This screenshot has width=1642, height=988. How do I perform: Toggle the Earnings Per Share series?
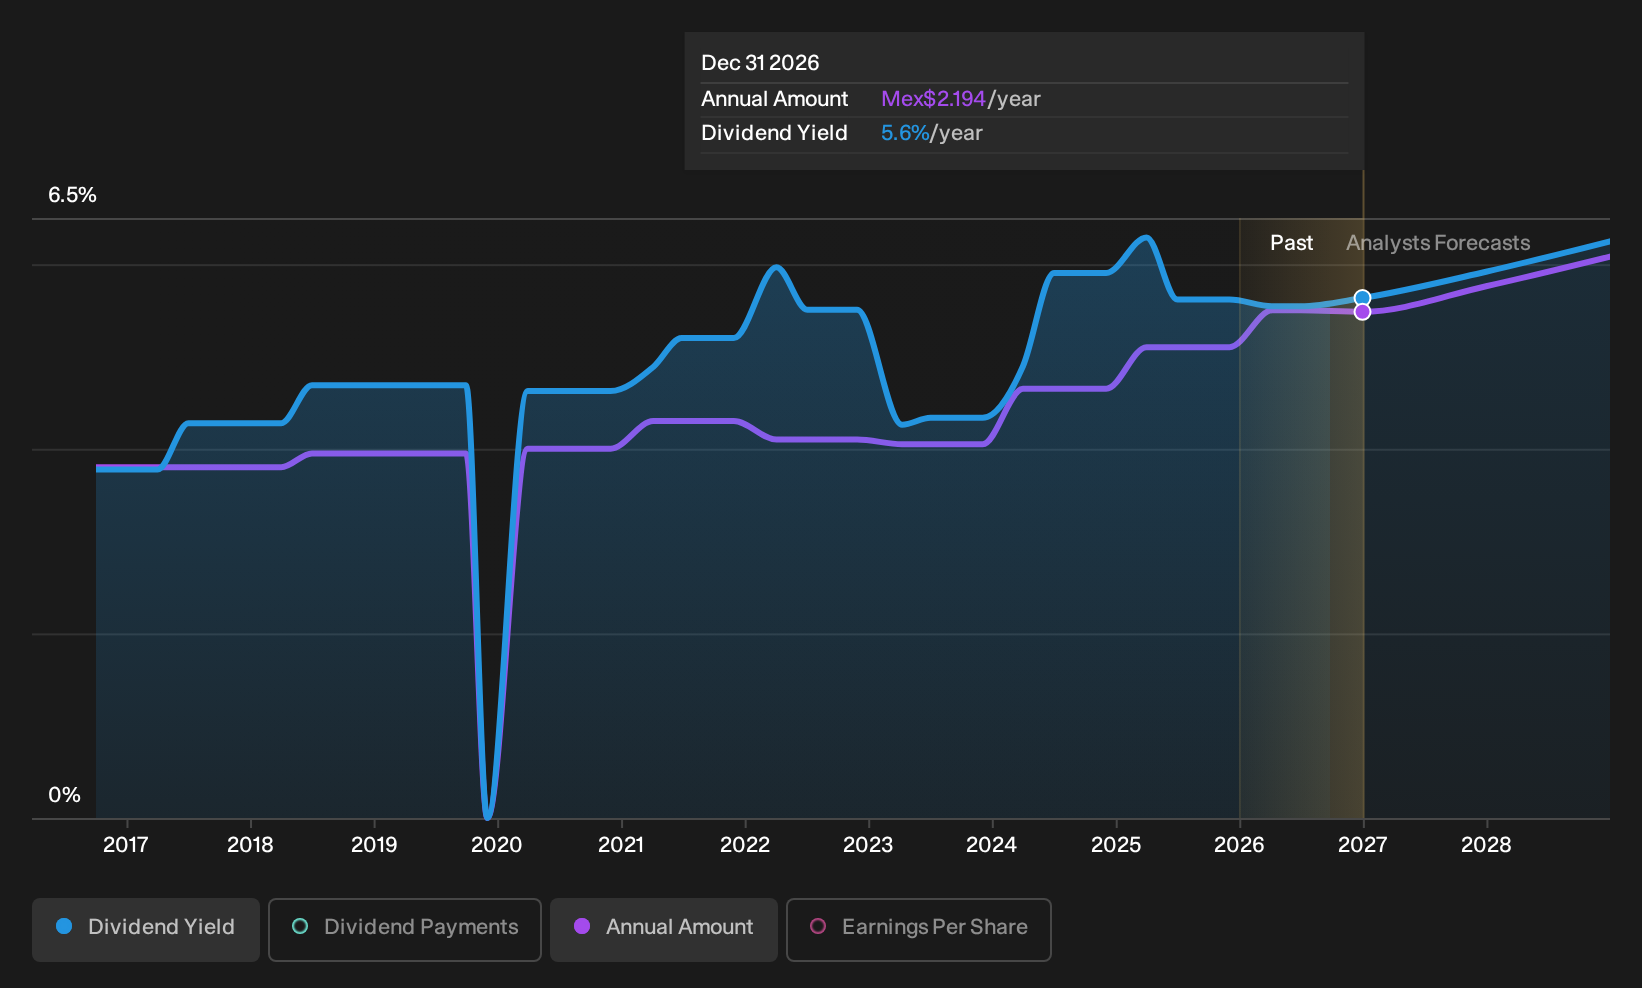tap(919, 930)
